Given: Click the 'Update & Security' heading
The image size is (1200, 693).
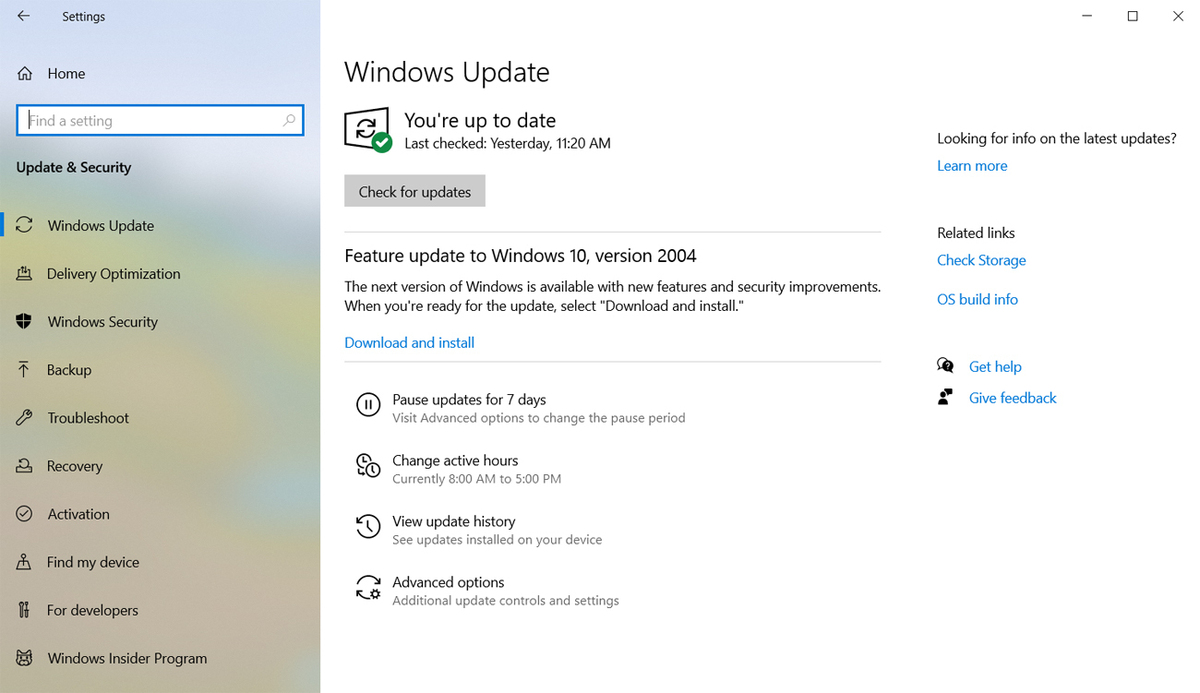Looking at the screenshot, I should point(74,167).
